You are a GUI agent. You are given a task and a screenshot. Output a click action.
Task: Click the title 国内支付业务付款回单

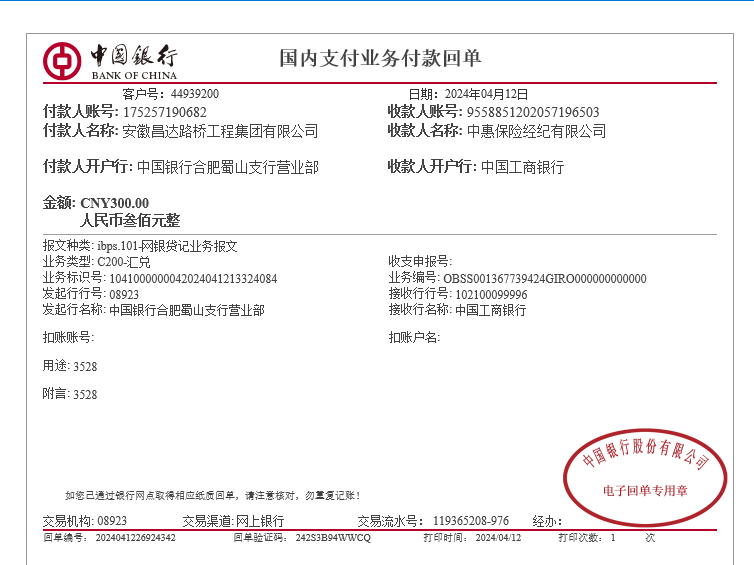(x=380, y=58)
